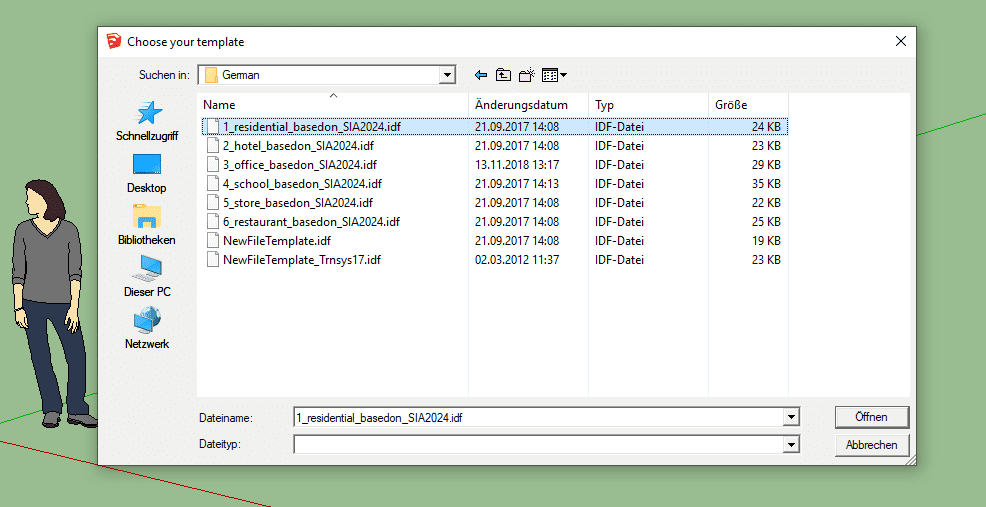Select 3_office_basedon_SIA2024.idf file
Viewport: 986px width, 507px height.
click(x=299, y=165)
